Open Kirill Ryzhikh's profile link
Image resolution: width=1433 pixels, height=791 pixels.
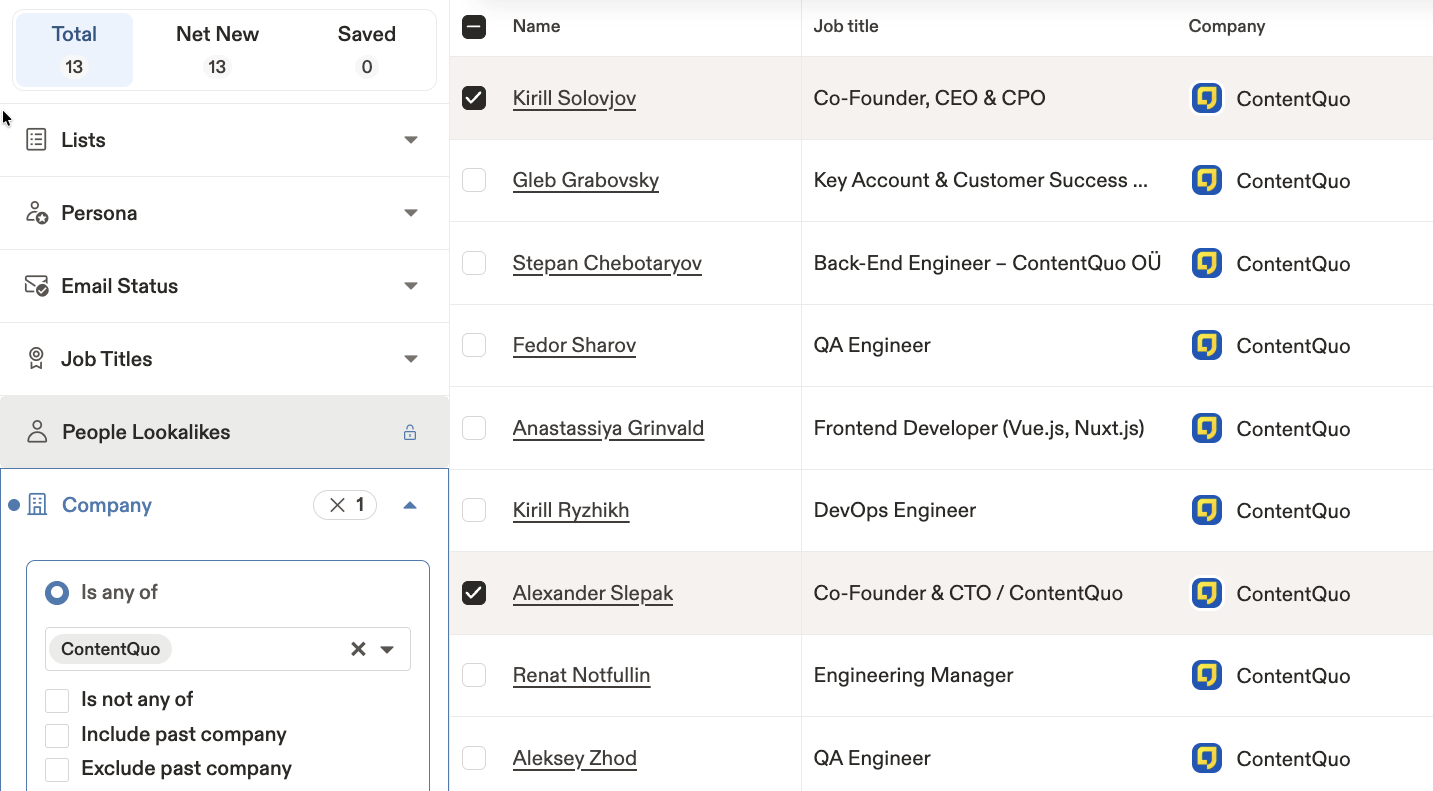[x=571, y=510]
